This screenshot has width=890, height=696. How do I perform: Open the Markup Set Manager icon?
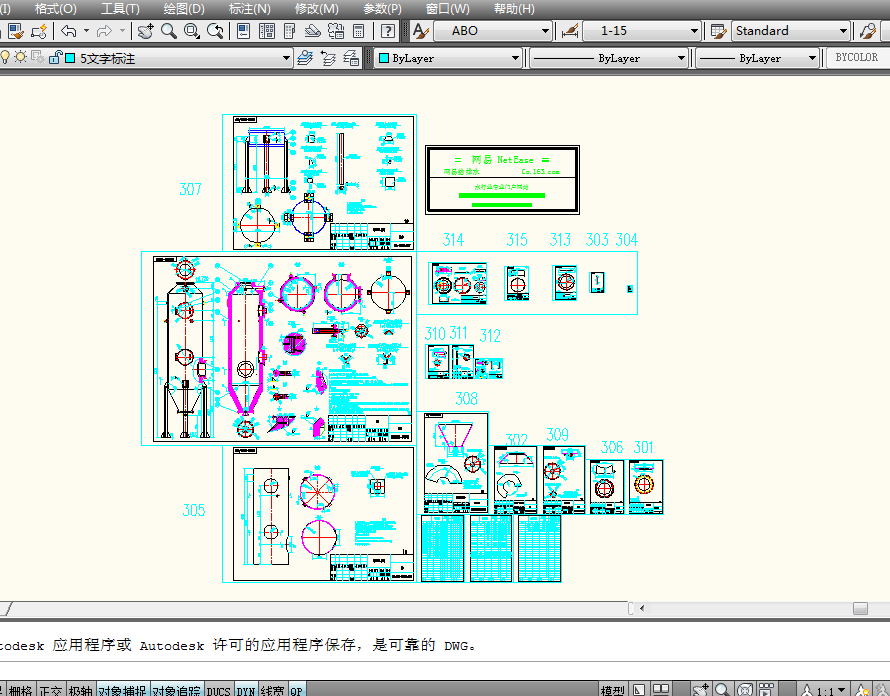click(x=336, y=31)
